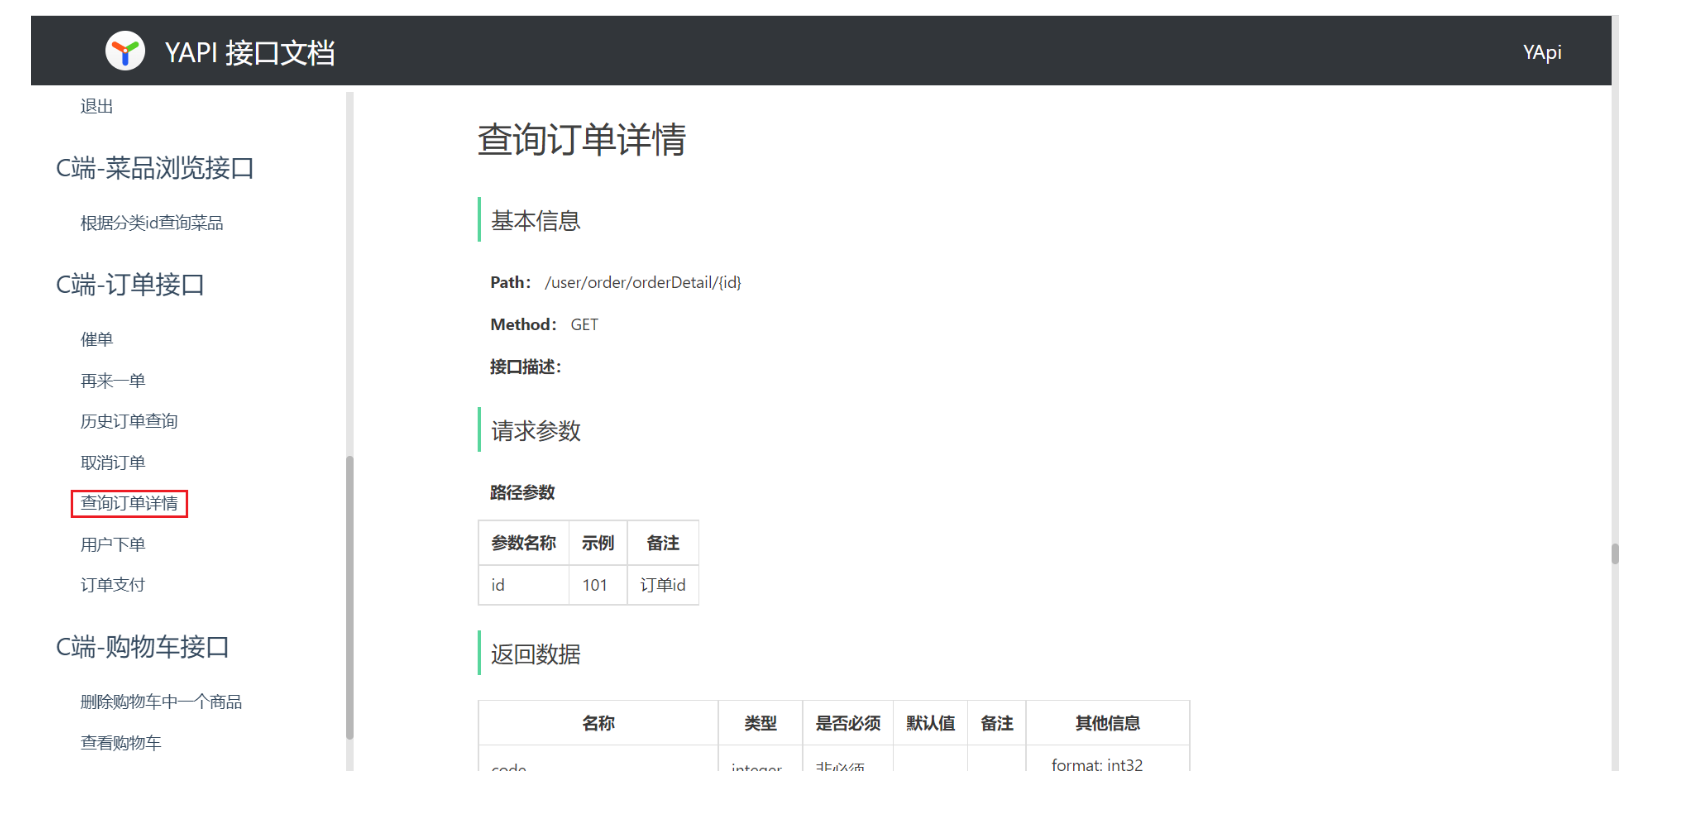Click the 类型 column header

click(x=760, y=723)
